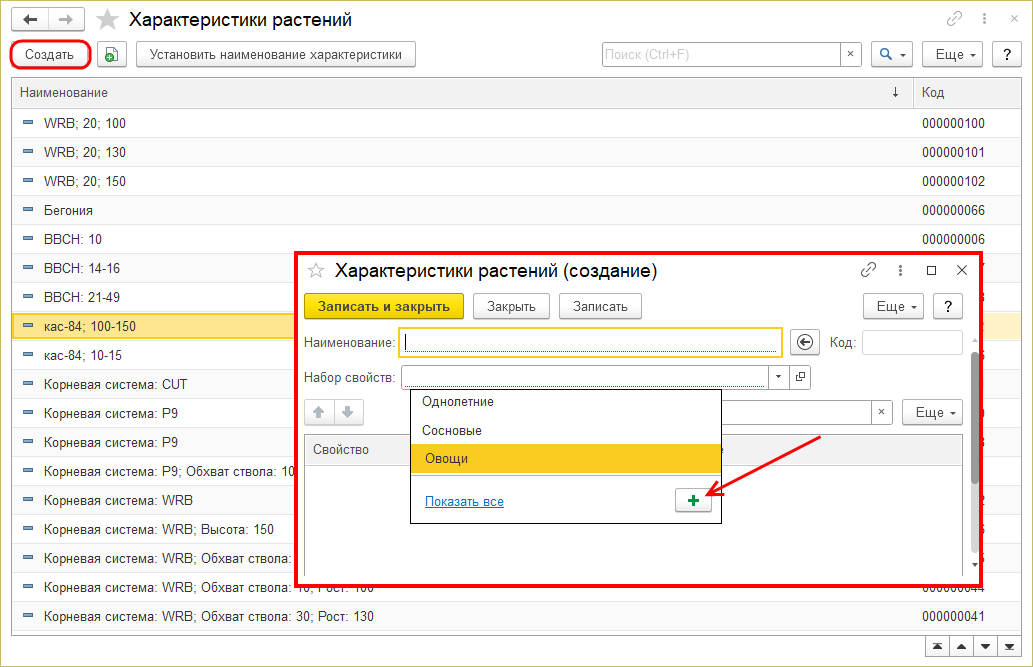Copy link icon in creation dialog
Image resolution: width=1033 pixels, height=667 pixels.
tap(868, 270)
